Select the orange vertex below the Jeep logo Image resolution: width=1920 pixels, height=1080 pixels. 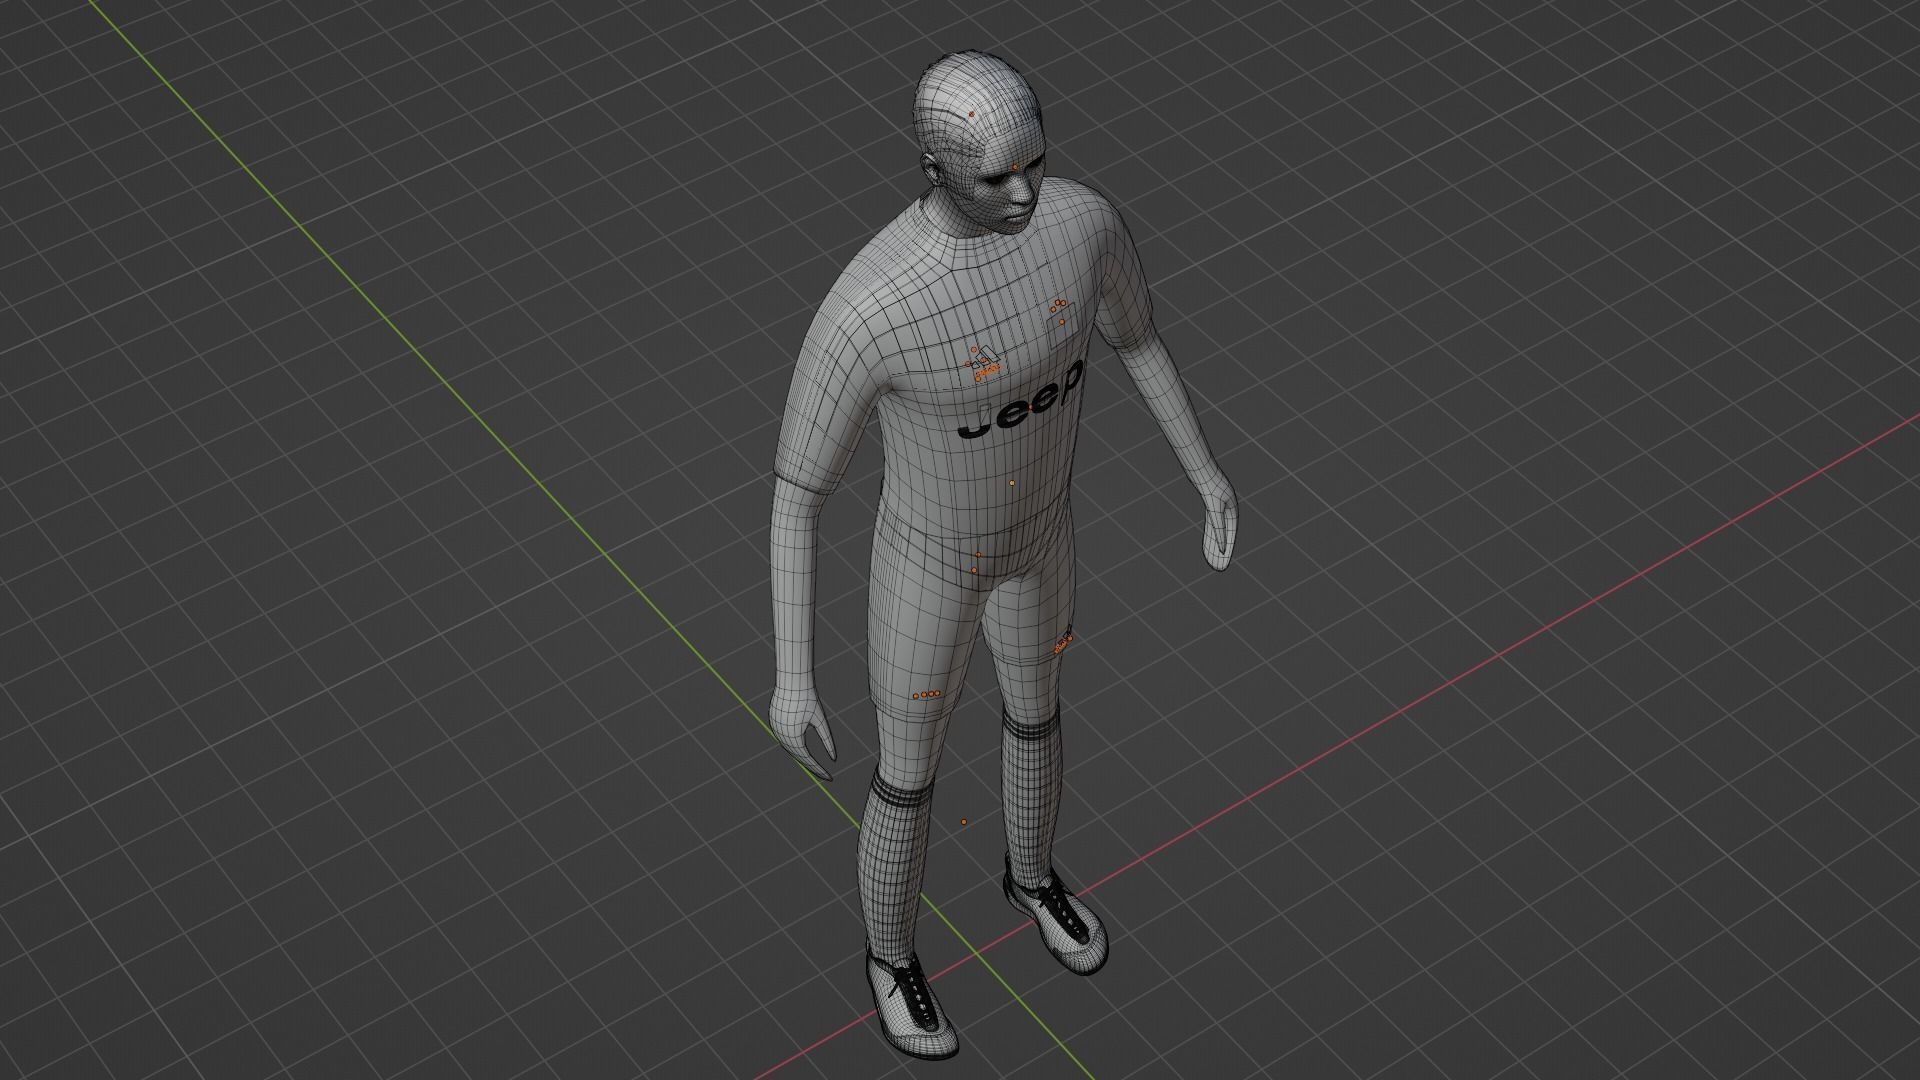(1012, 483)
